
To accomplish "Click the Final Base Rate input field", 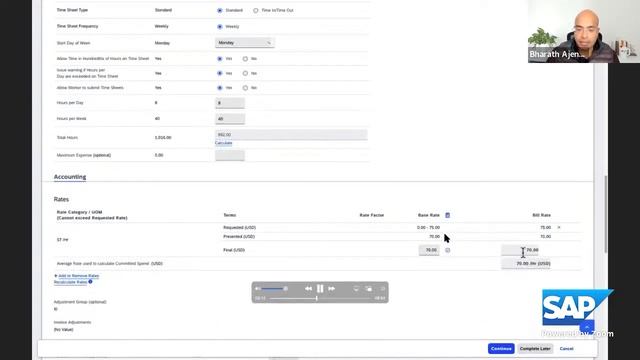I will [x=429, y=250].
